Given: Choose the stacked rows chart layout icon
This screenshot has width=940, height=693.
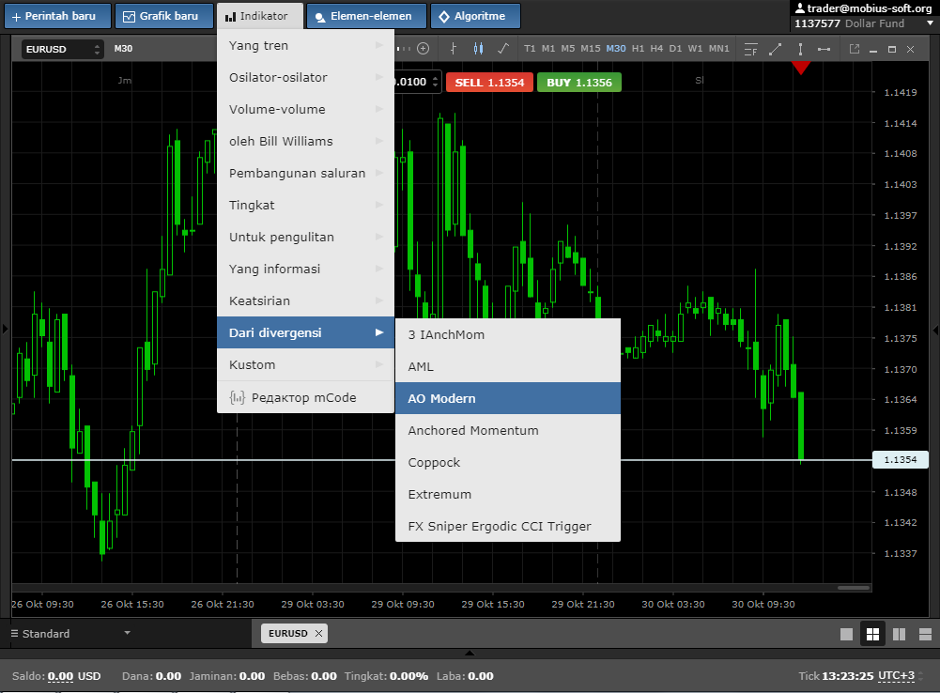Looking at the screenshot, I should coord(926,634).
